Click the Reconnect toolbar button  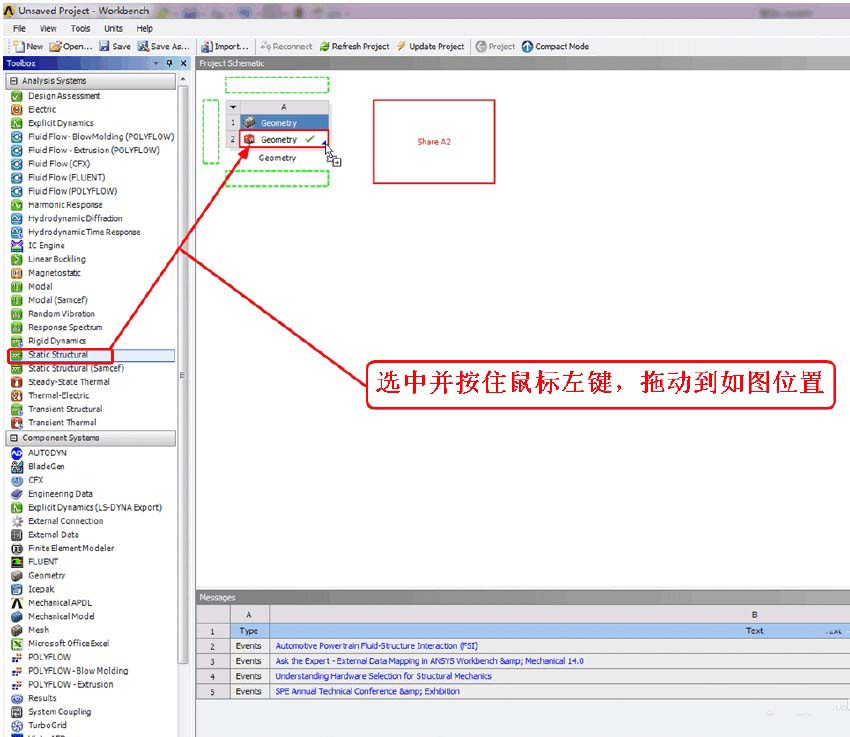(x=286, y=47)
